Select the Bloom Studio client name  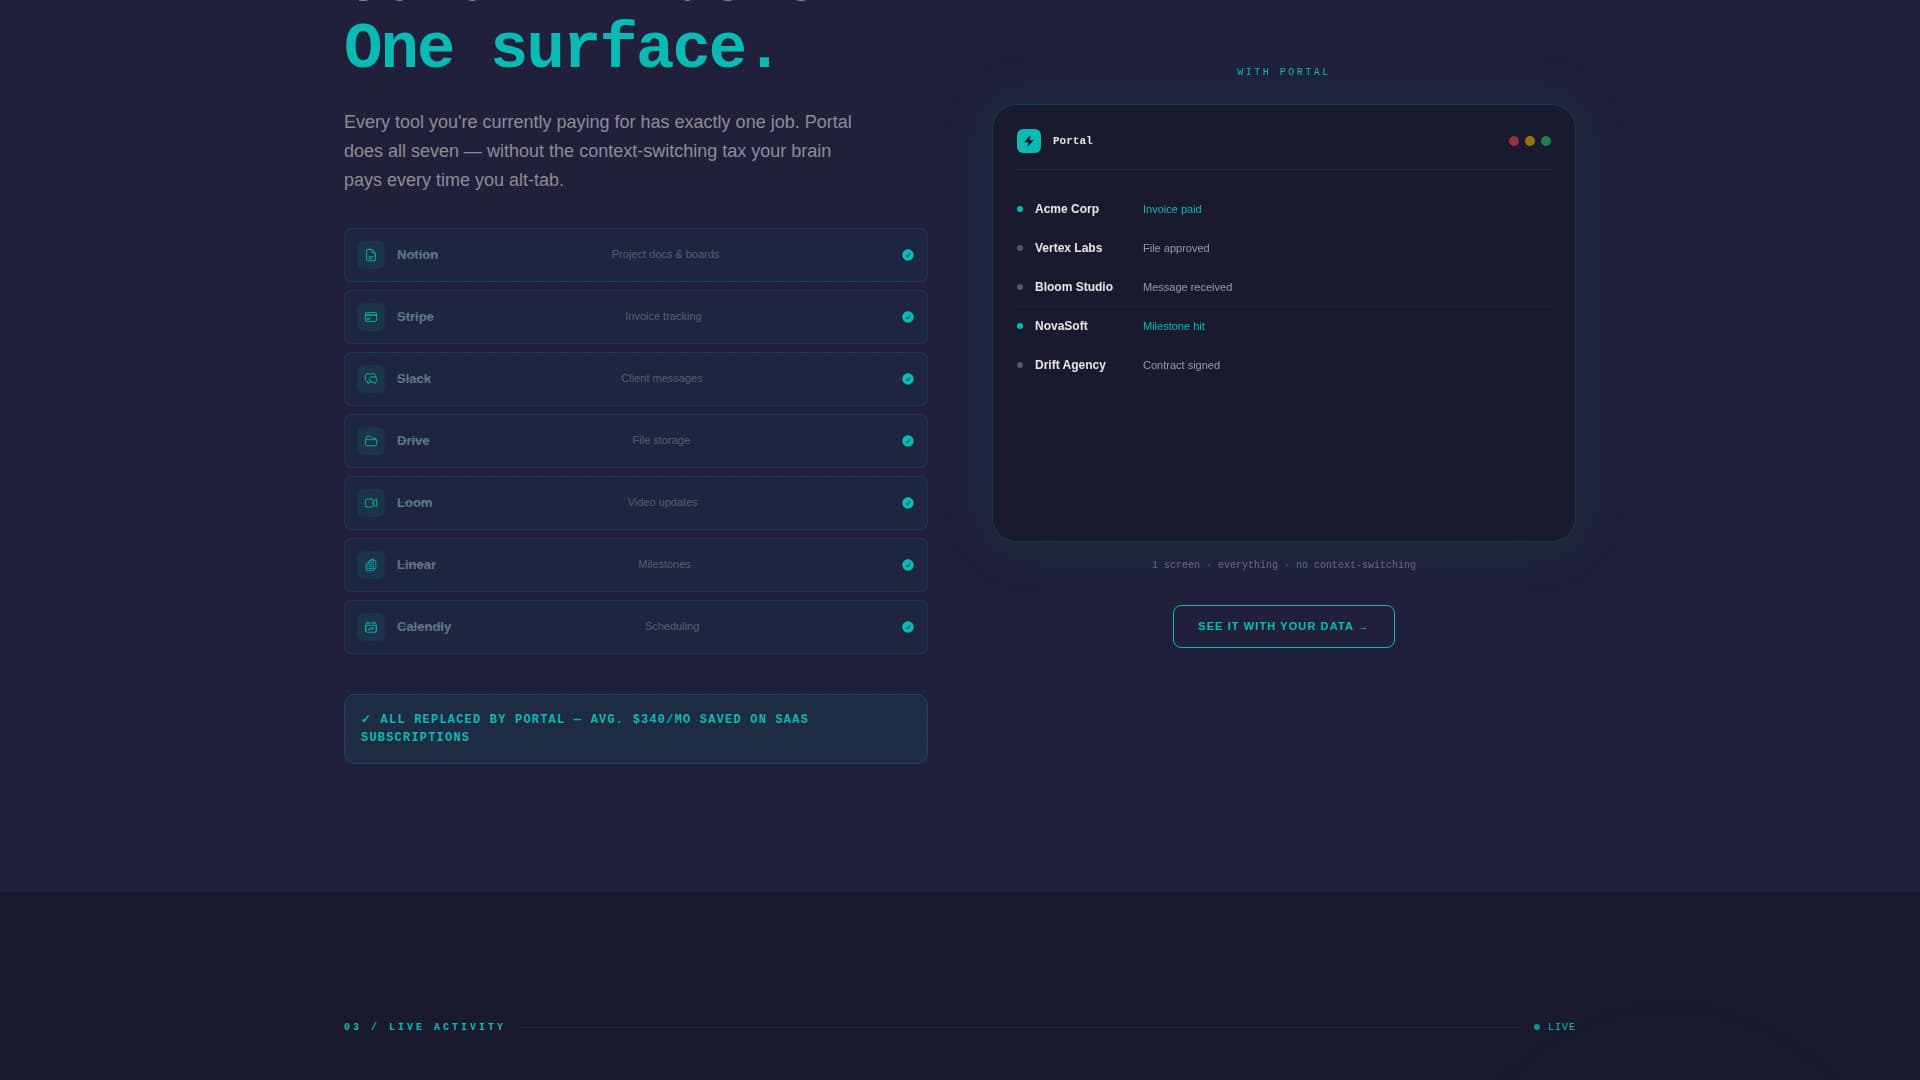[x=1074, y=287]
